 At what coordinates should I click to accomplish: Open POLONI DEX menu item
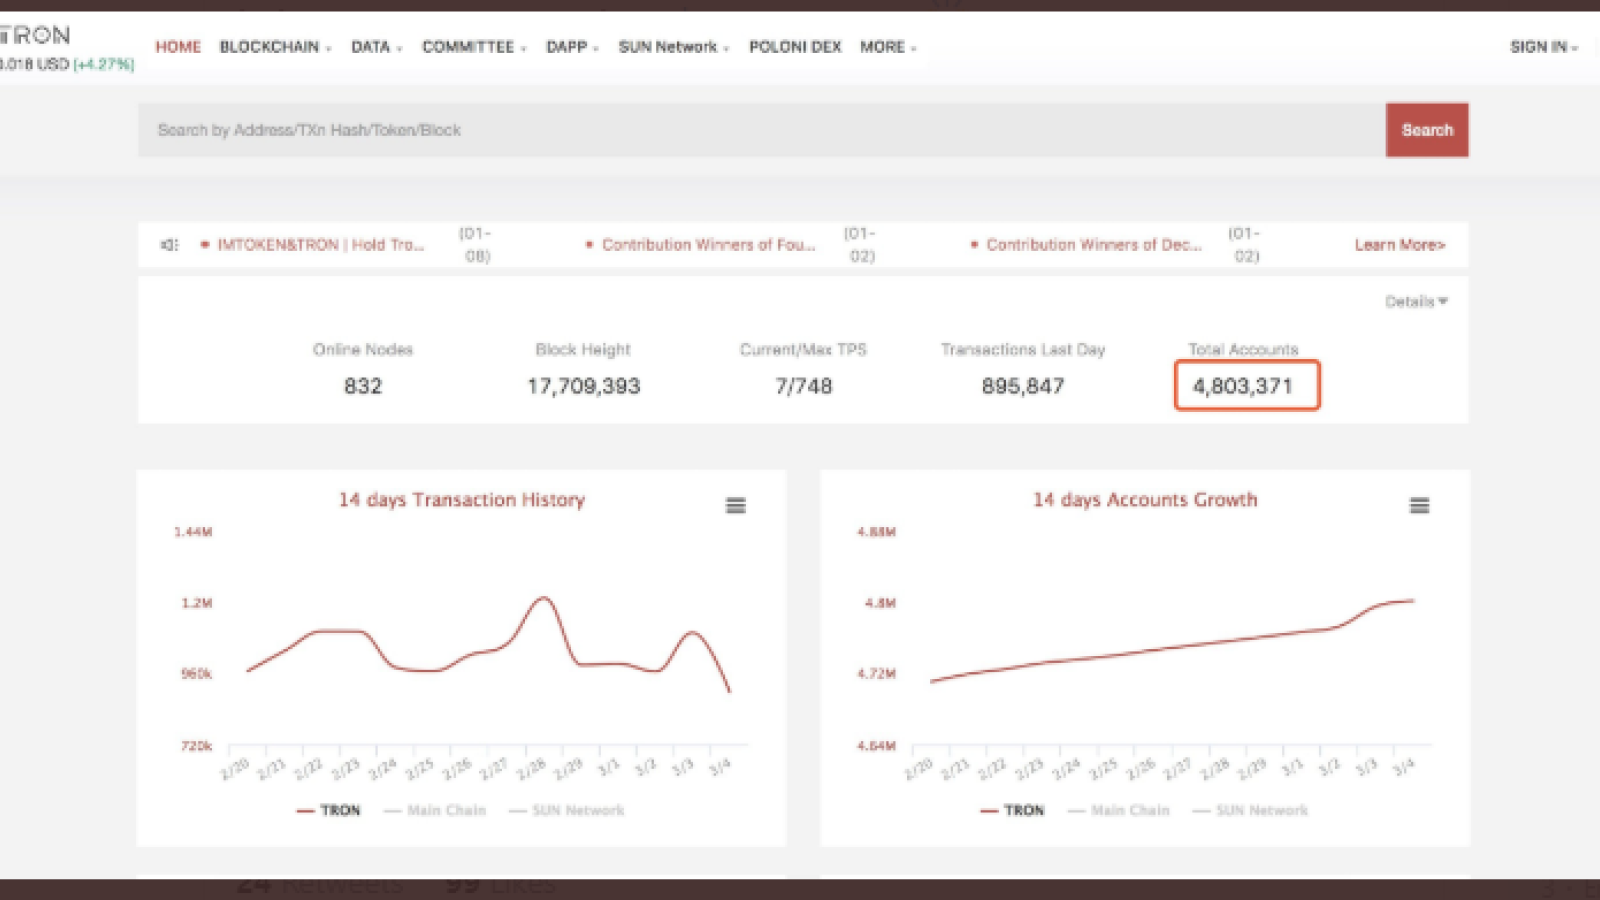pos(795,47)
